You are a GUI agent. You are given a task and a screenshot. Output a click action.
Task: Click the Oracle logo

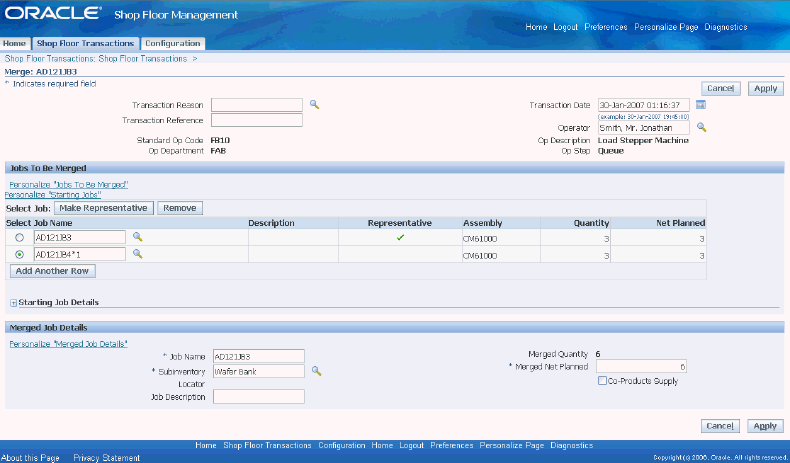(52, 13)
